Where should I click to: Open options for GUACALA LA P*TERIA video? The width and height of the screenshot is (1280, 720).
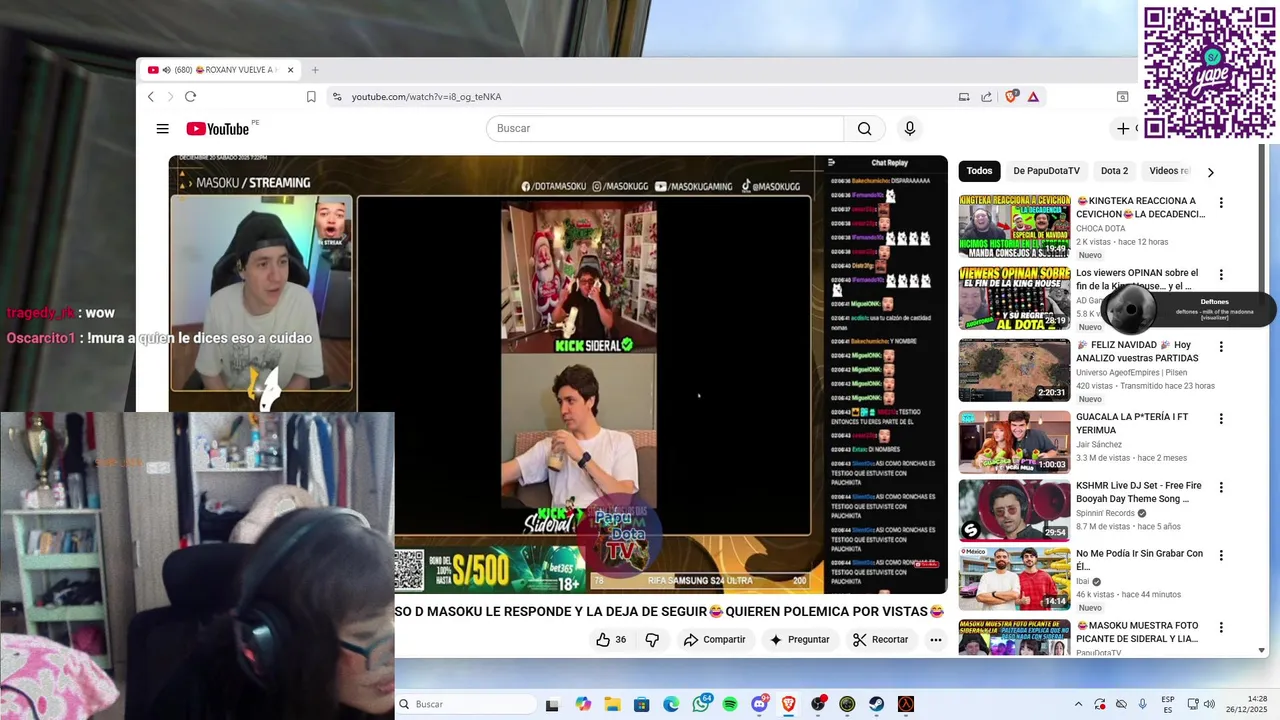tap(1220, 419)
